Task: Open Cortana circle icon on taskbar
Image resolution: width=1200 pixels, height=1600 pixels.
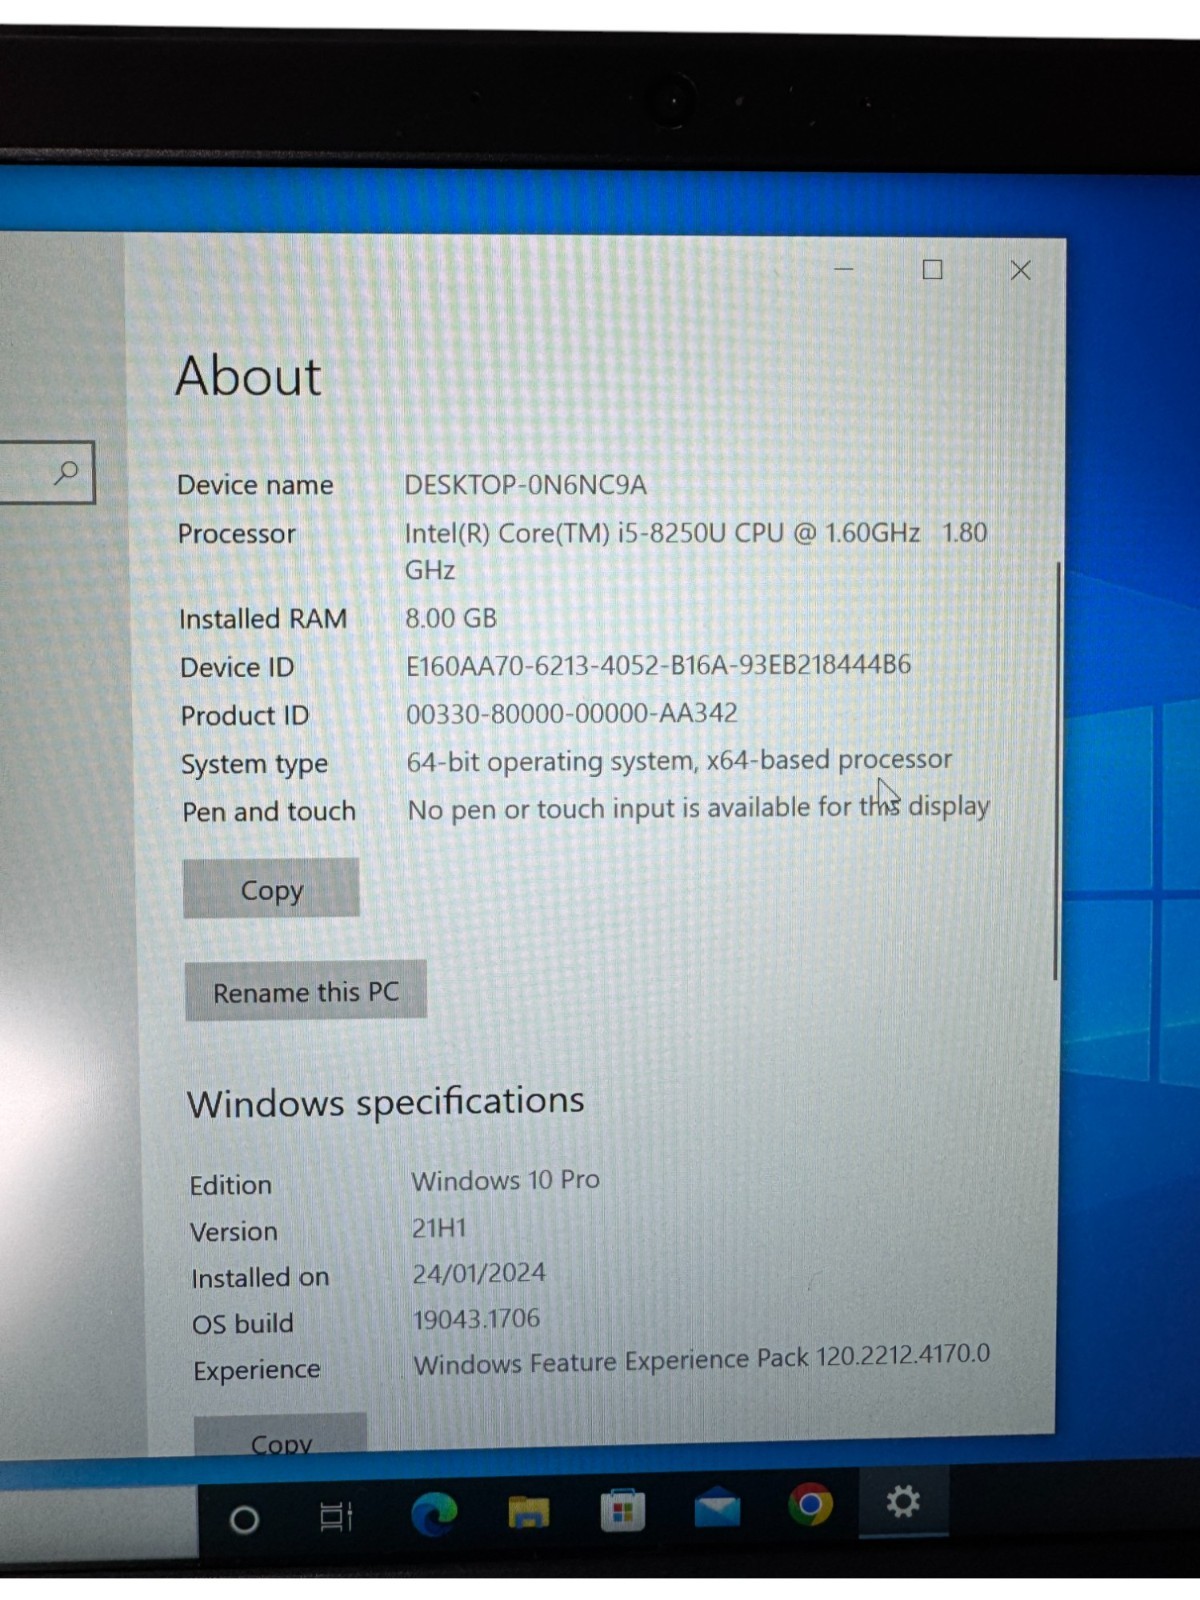Action: tap(244, 1519)
